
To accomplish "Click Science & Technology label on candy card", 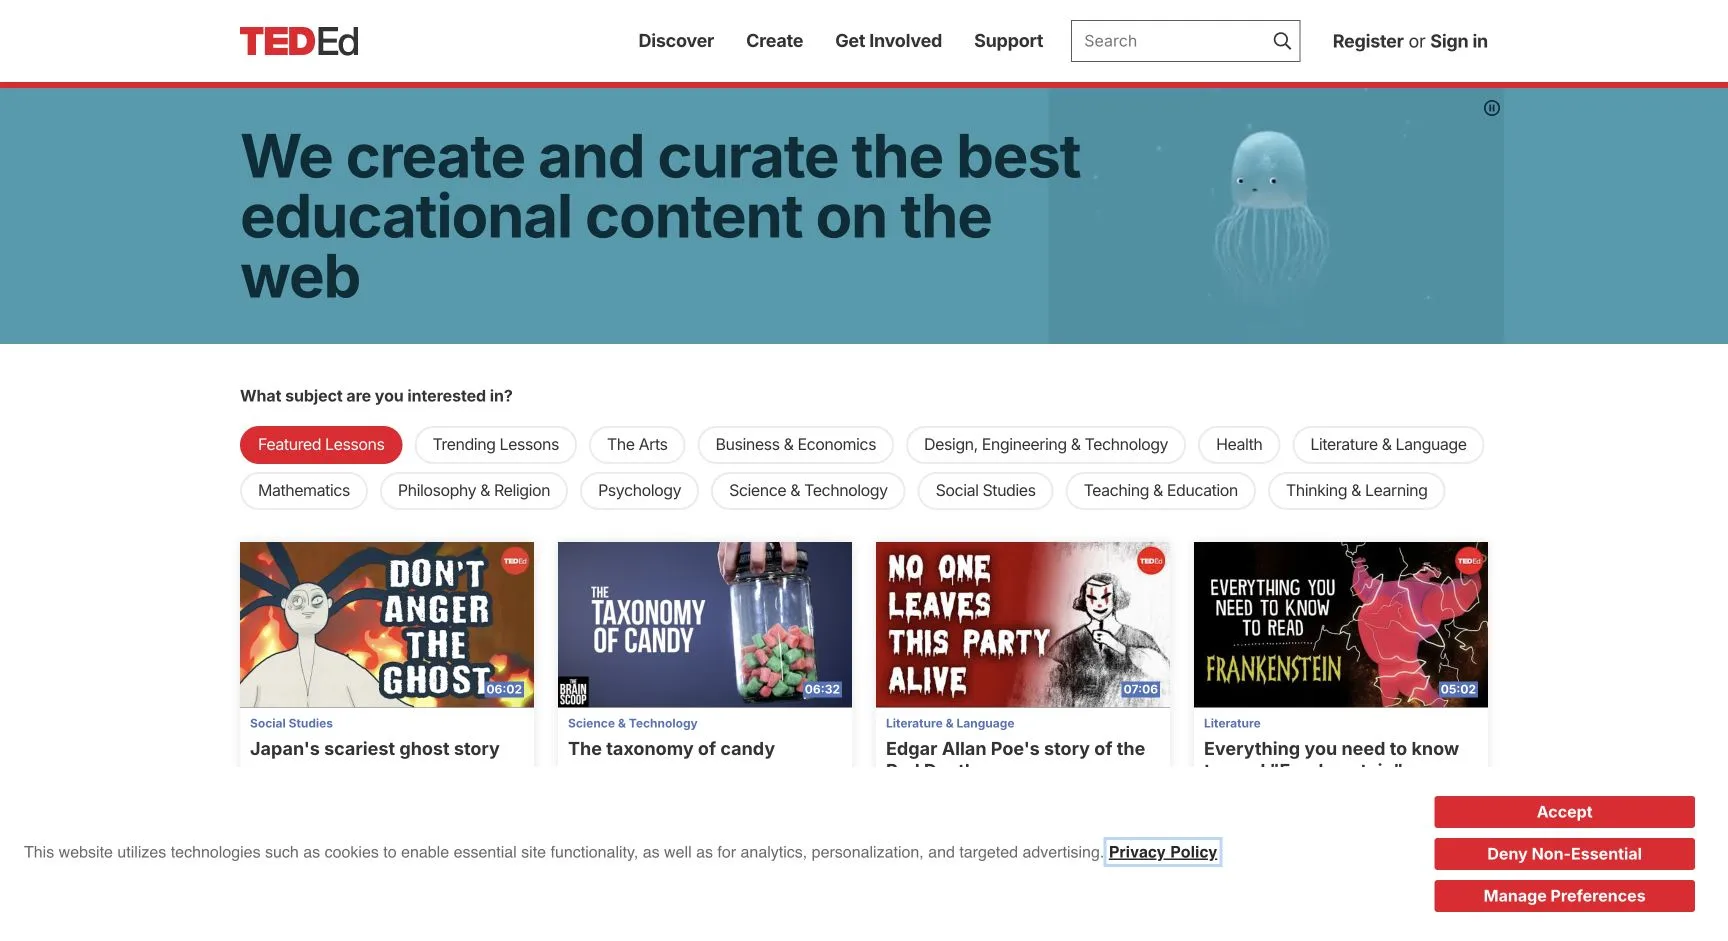I will 633,723.
